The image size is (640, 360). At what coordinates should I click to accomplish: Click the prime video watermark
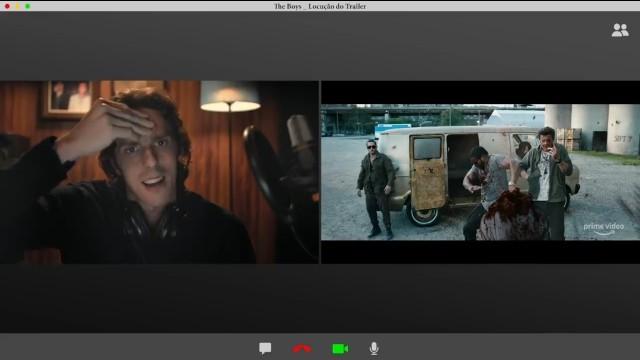point(604,229)
